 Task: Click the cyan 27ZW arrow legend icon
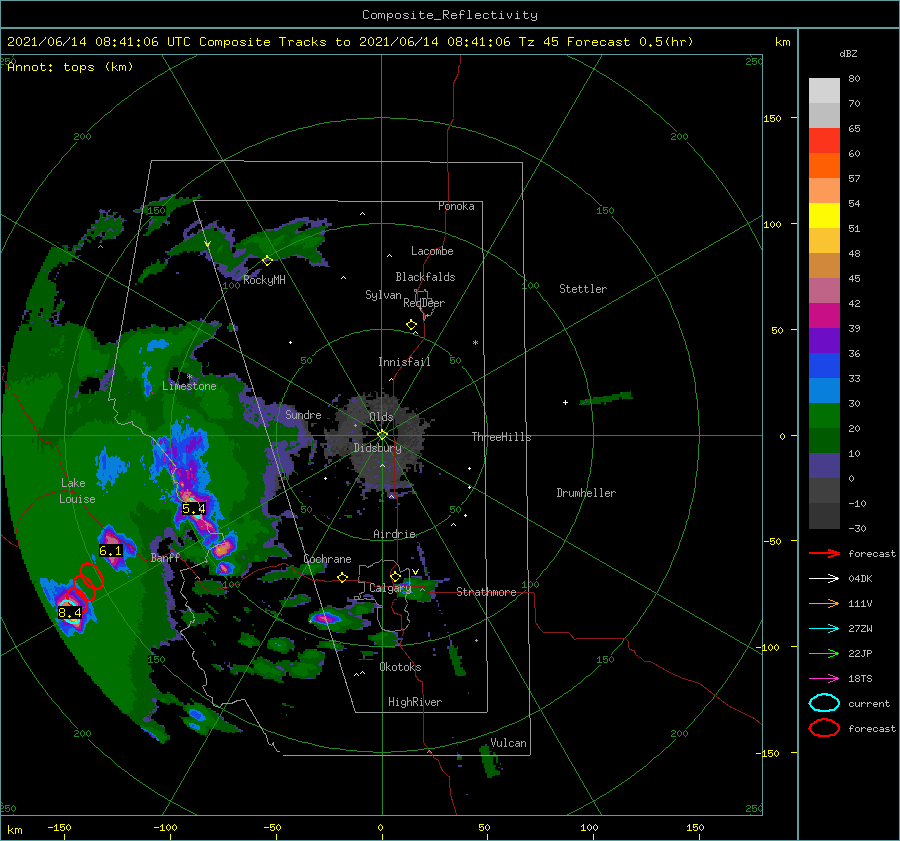(824, 629)
